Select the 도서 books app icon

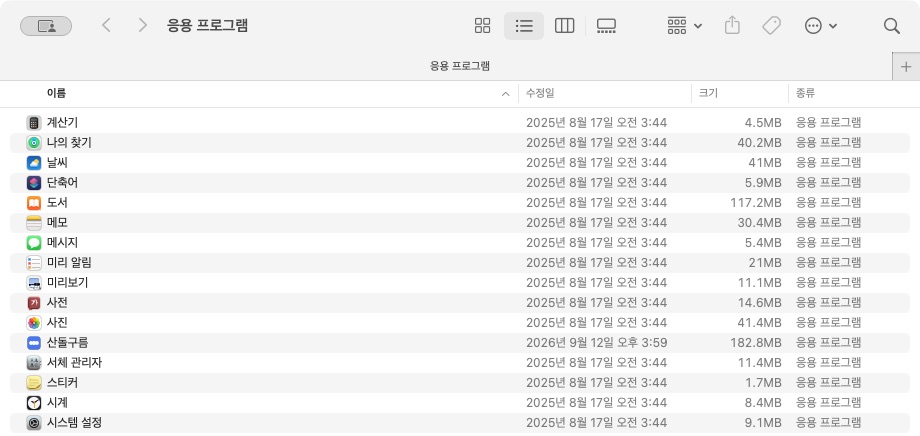[x=34, y=203]
